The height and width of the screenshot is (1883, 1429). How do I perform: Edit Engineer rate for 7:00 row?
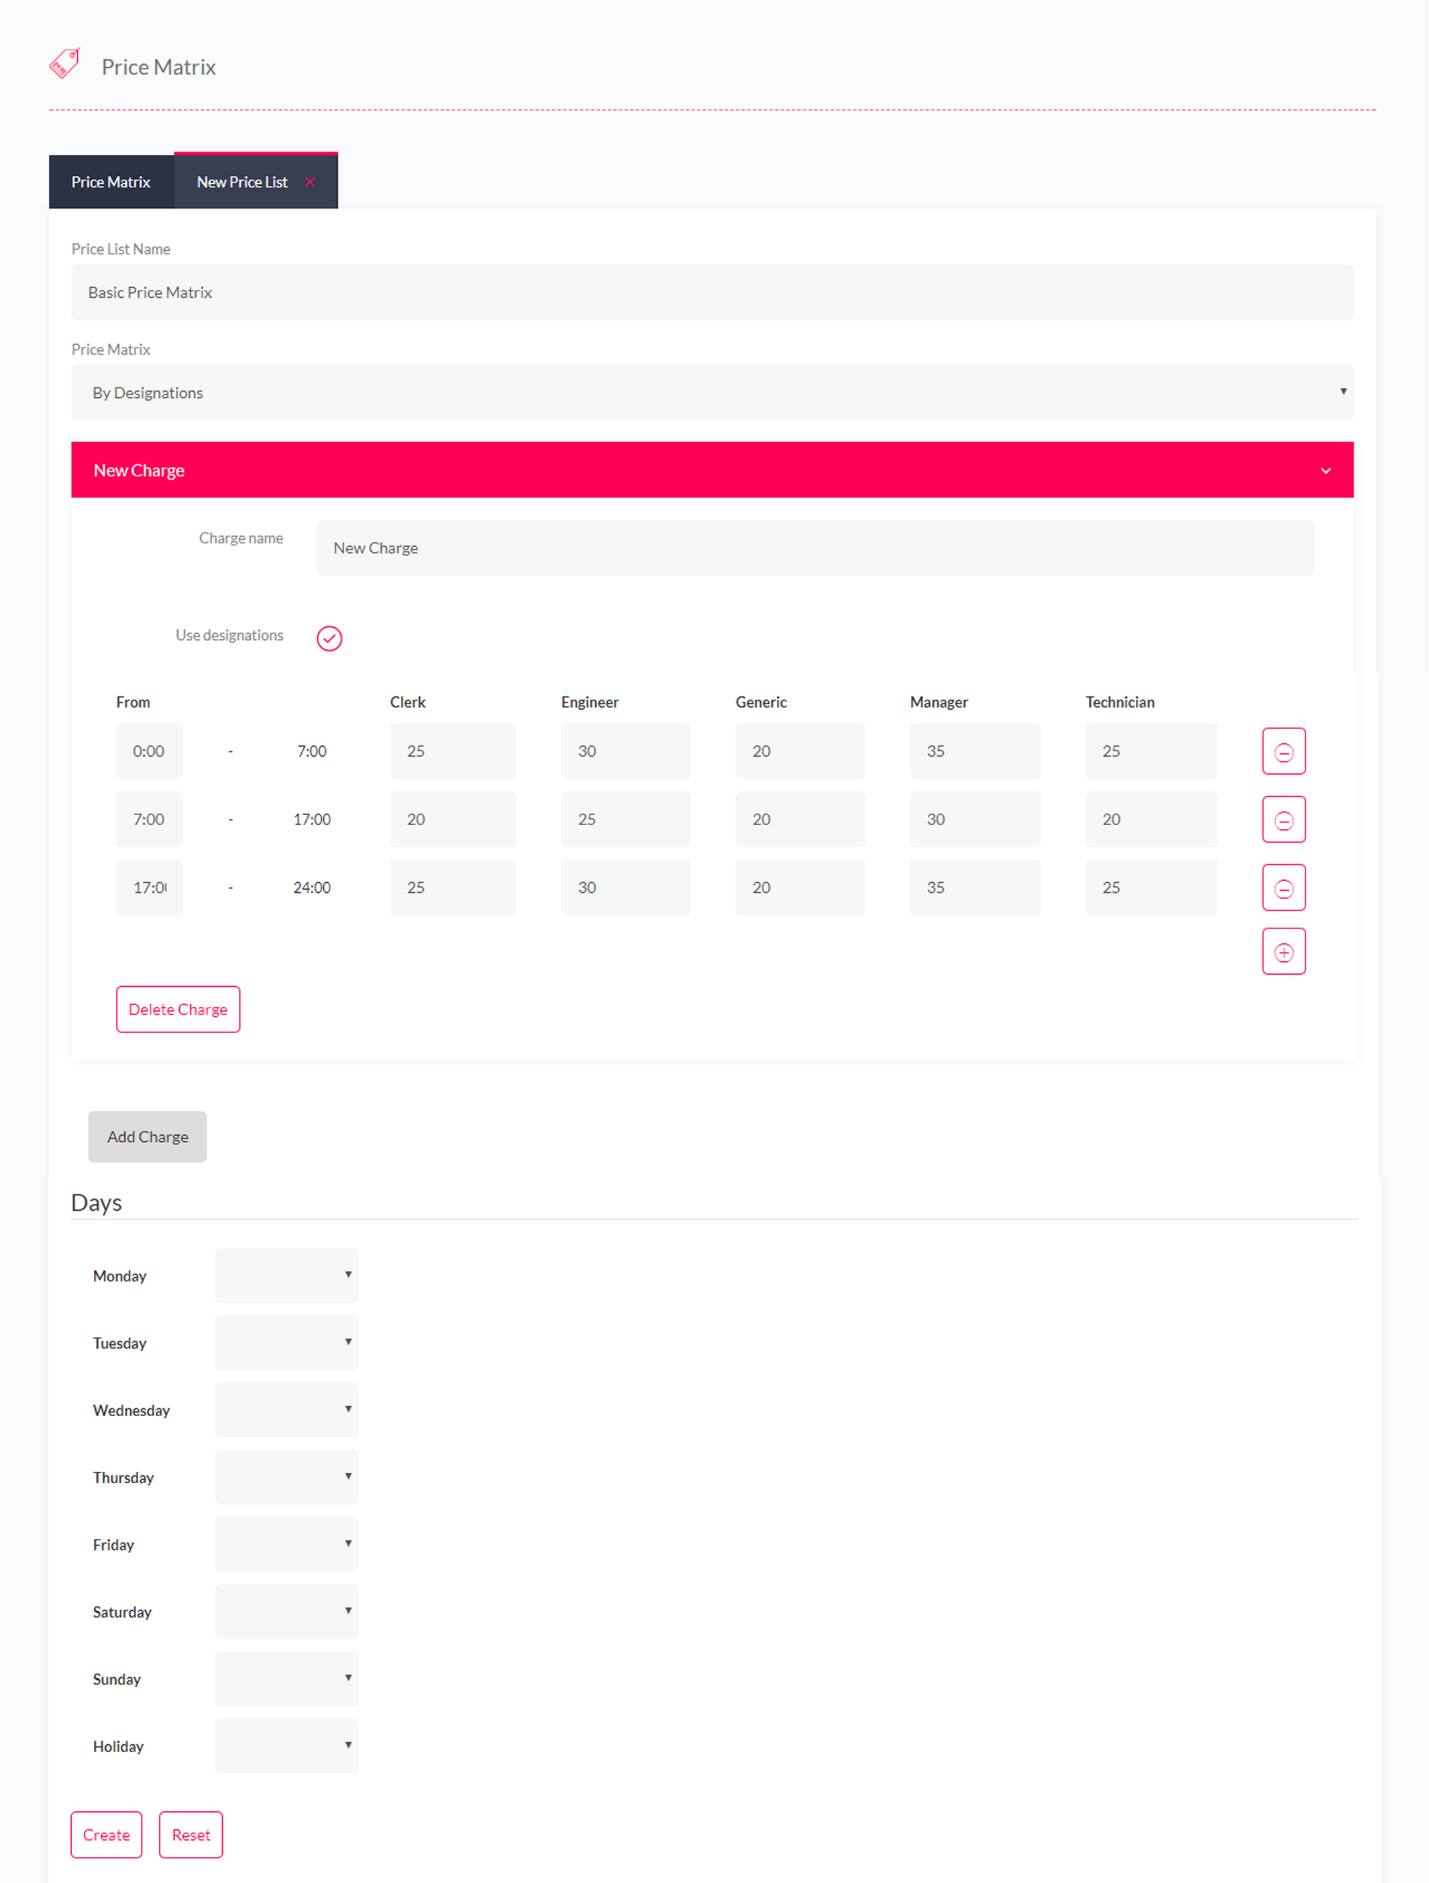pos(625,819)
